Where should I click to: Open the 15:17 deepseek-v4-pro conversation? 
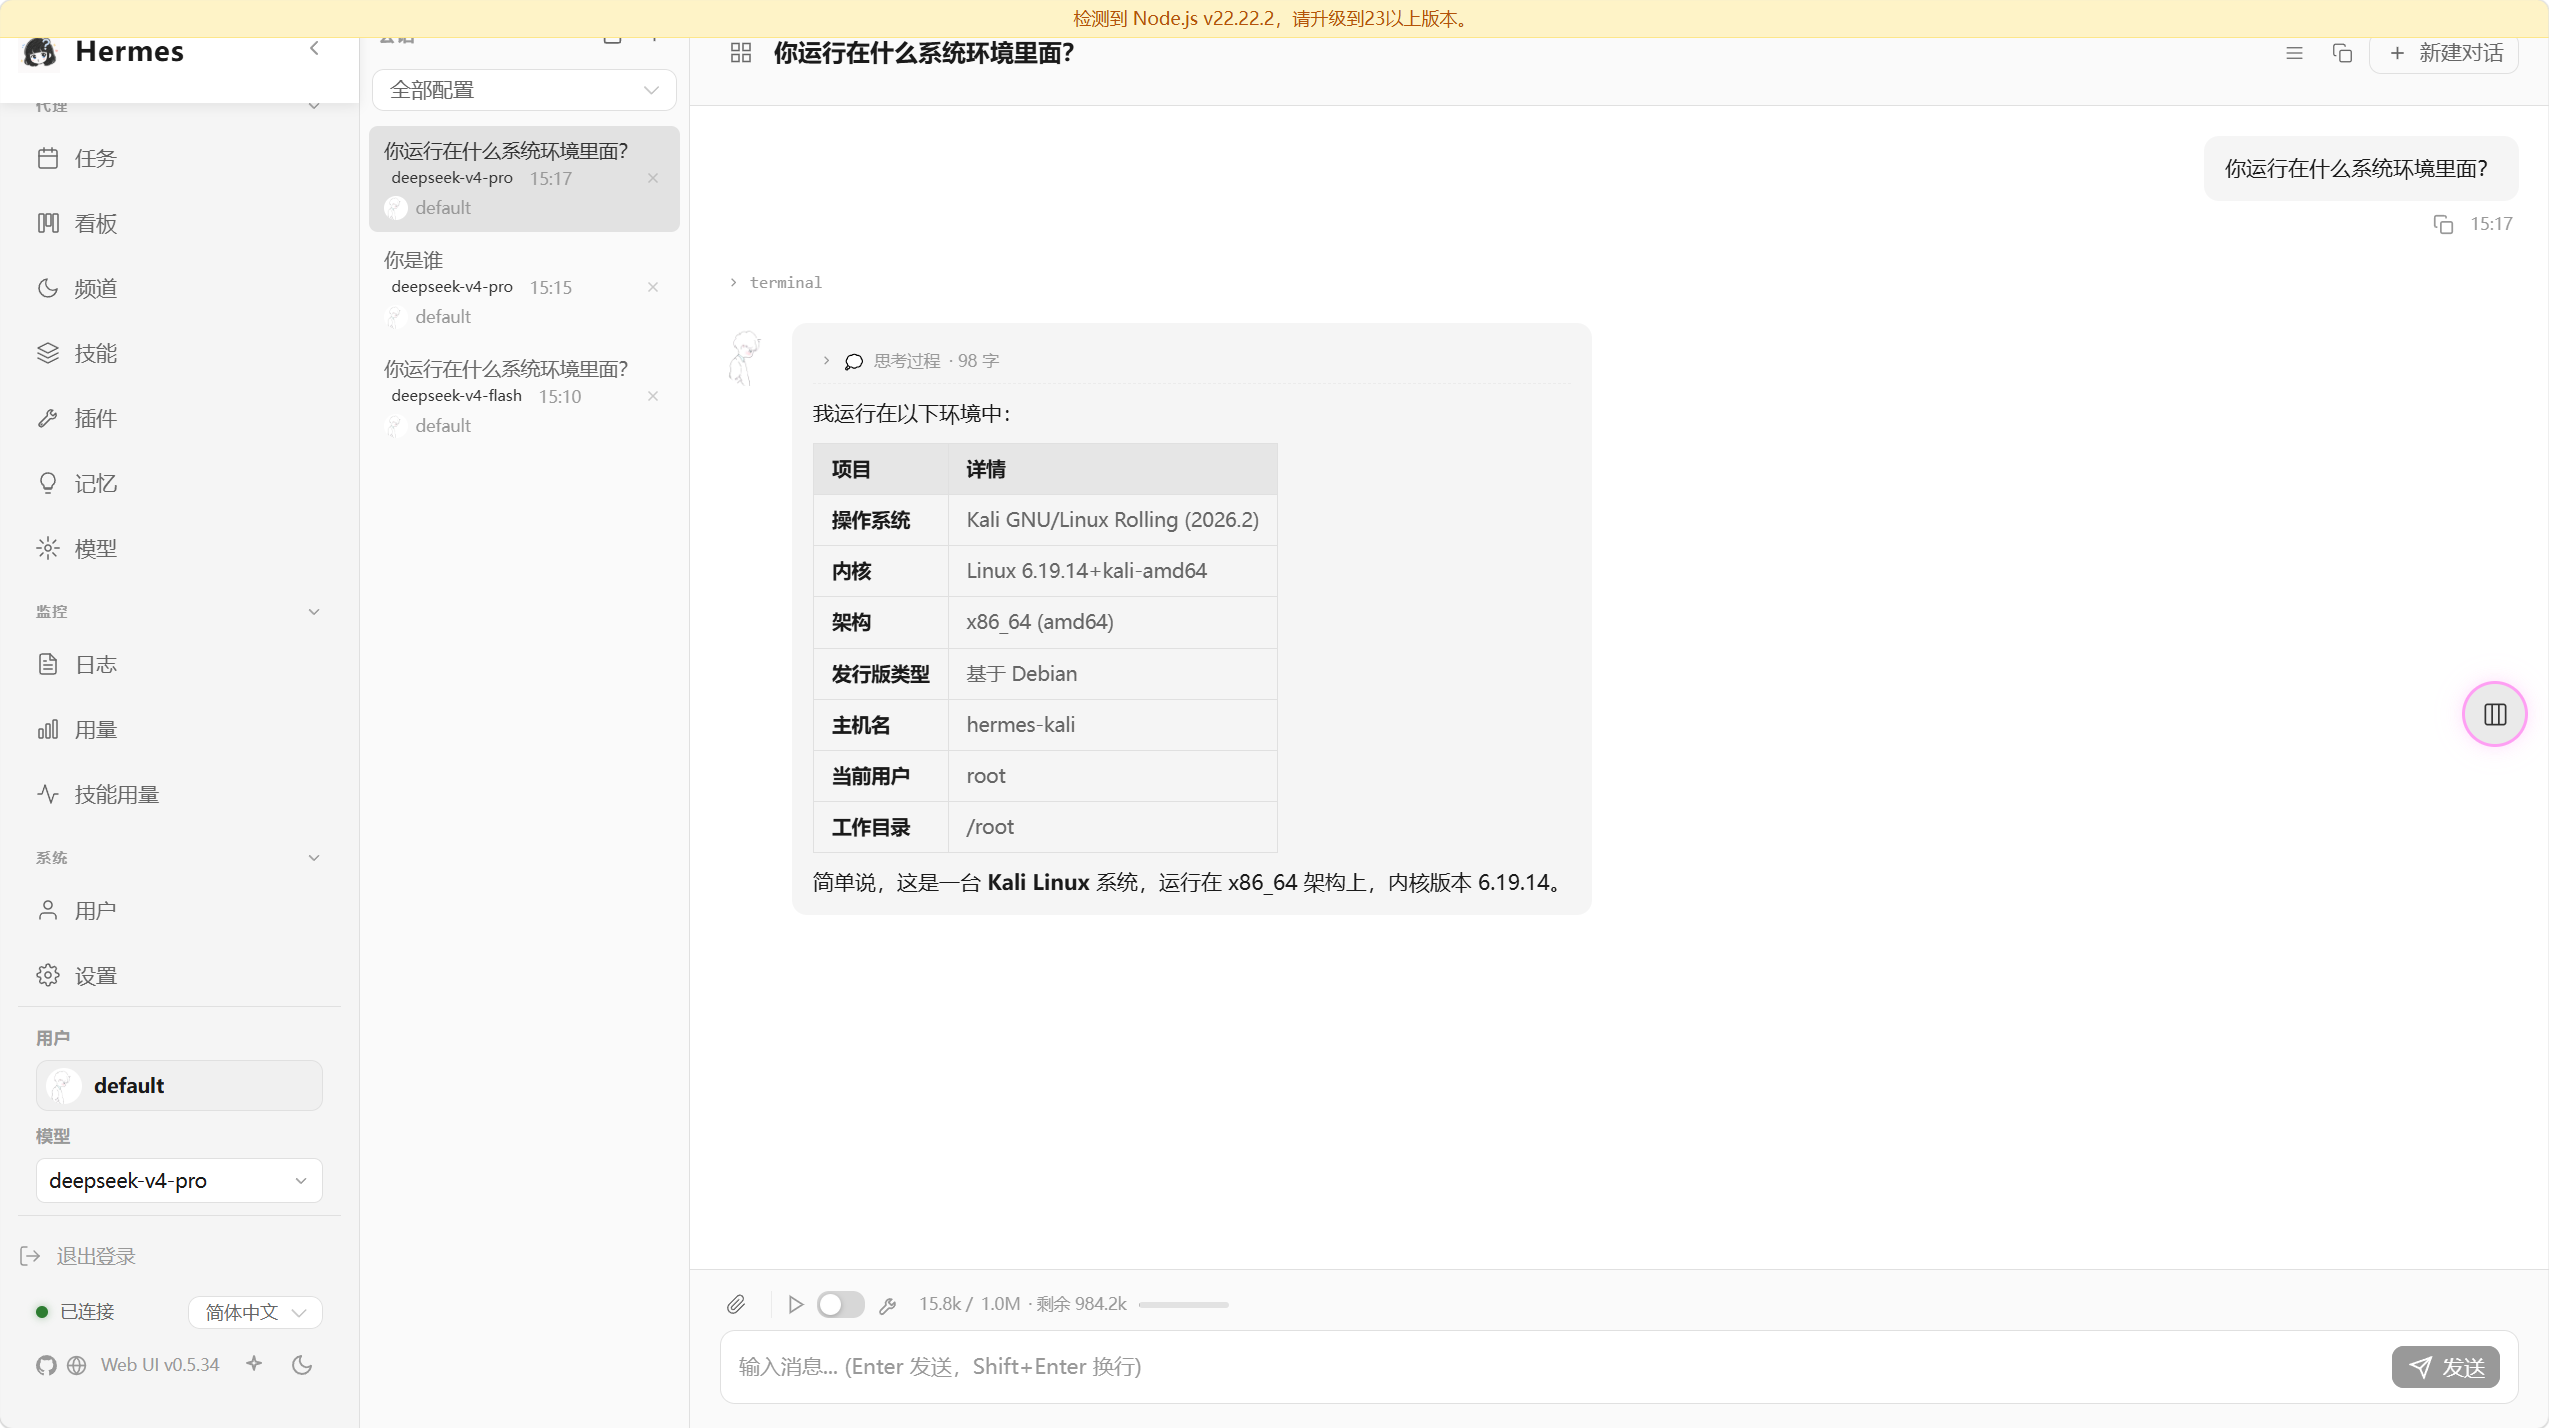pos(524,179)
